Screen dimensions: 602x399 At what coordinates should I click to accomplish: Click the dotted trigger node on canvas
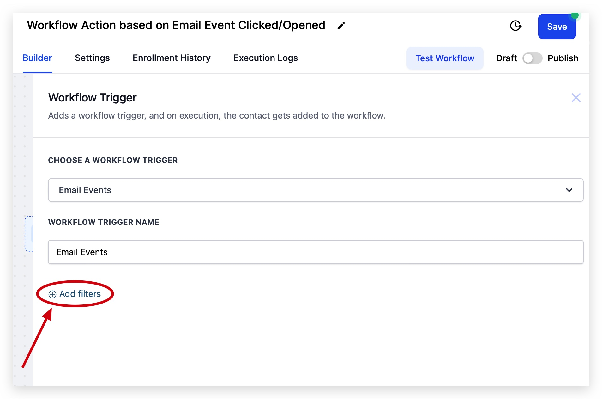(29, 233)
